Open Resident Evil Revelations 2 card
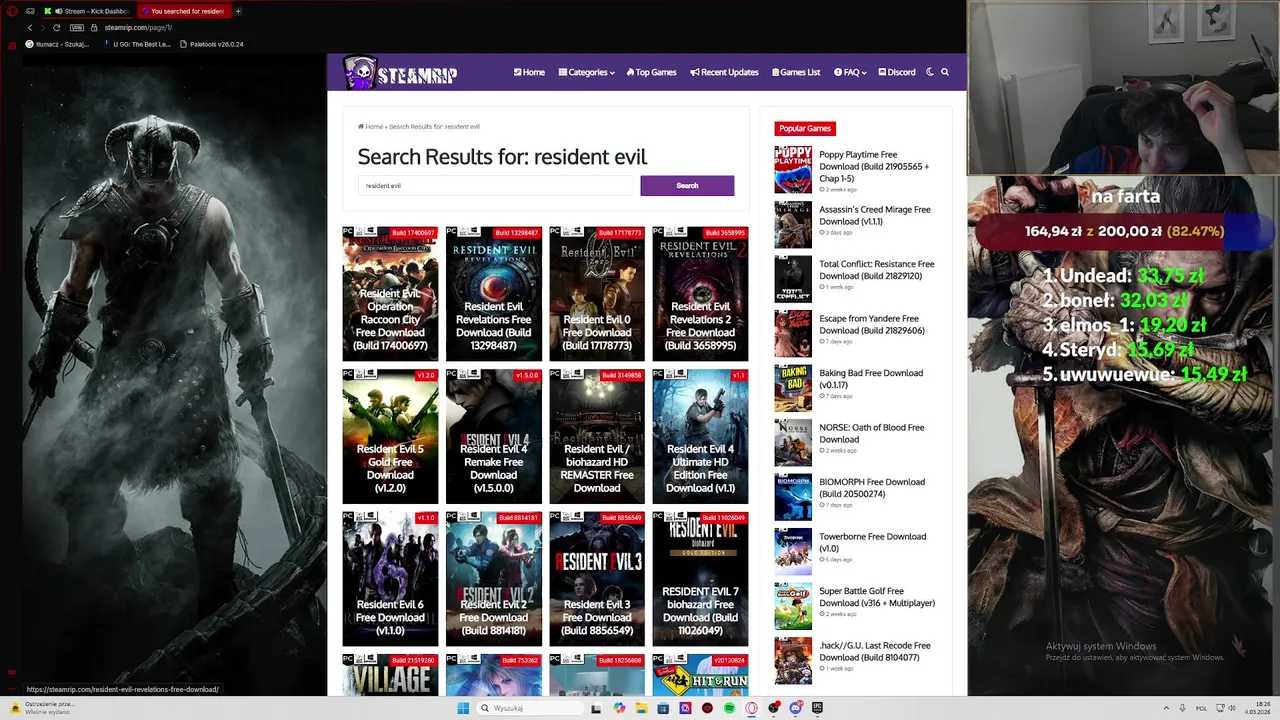The image size is (1280, 720). coord(700,294)
